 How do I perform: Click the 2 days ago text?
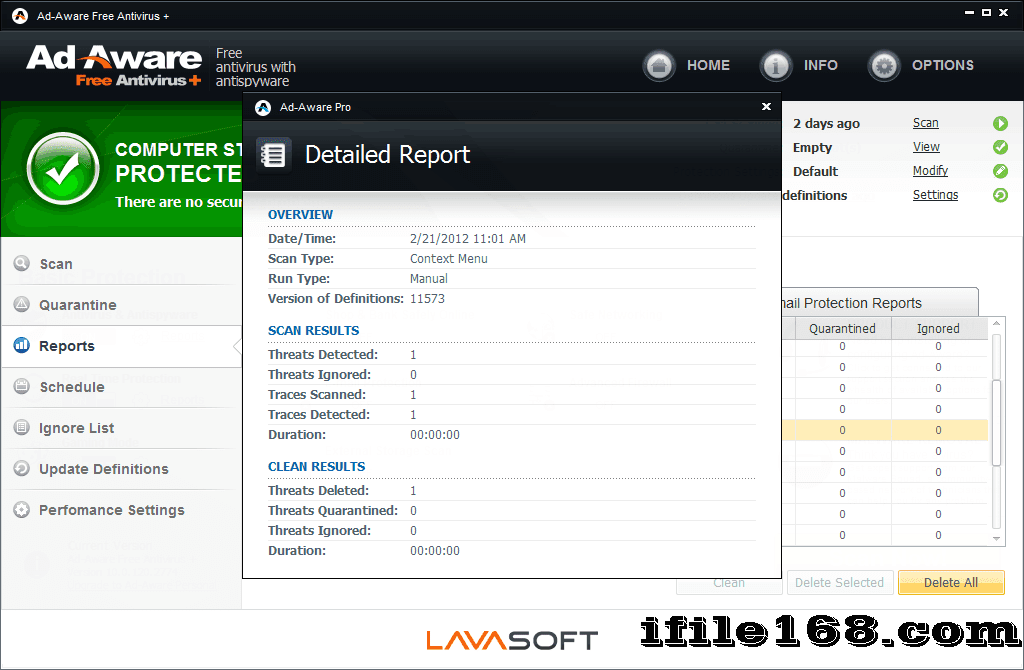(x=826, y=123)
